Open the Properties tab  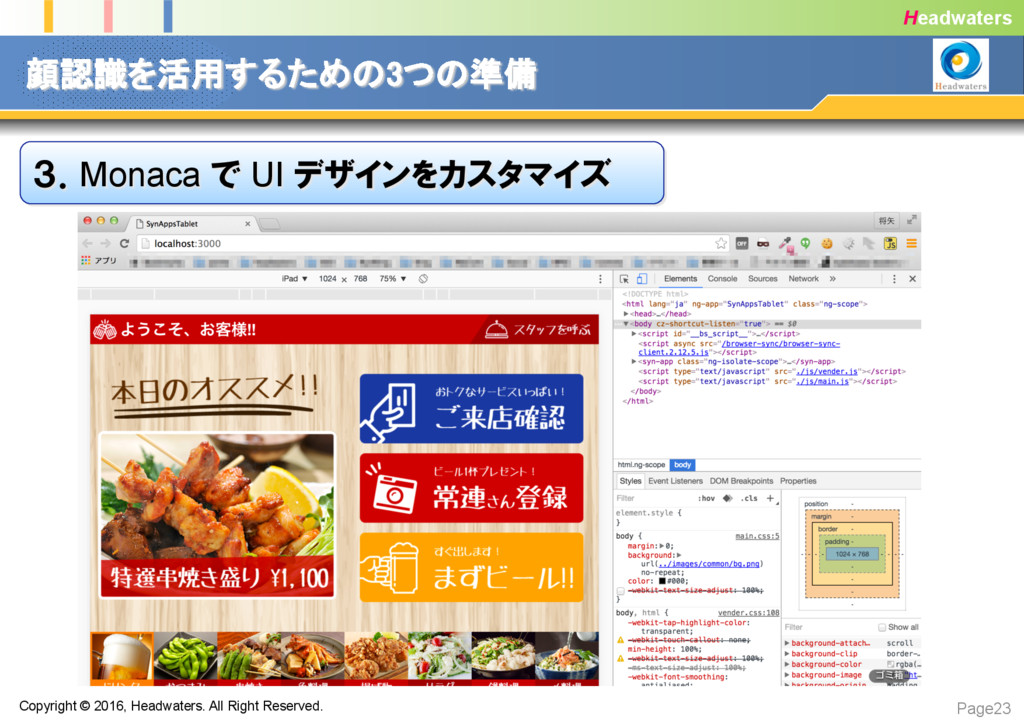[x=798, y=481]
